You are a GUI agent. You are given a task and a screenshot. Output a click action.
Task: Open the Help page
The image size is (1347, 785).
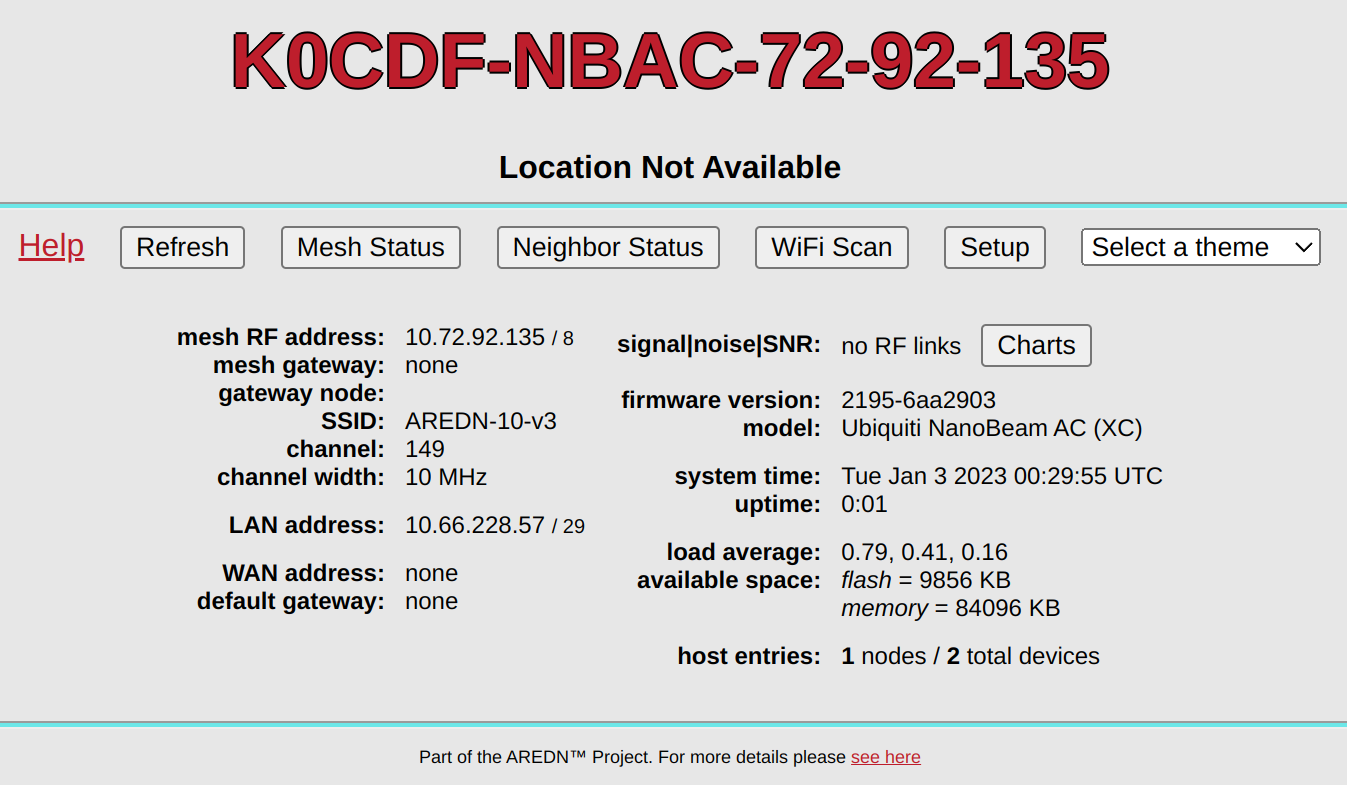[x=50, y=245]
